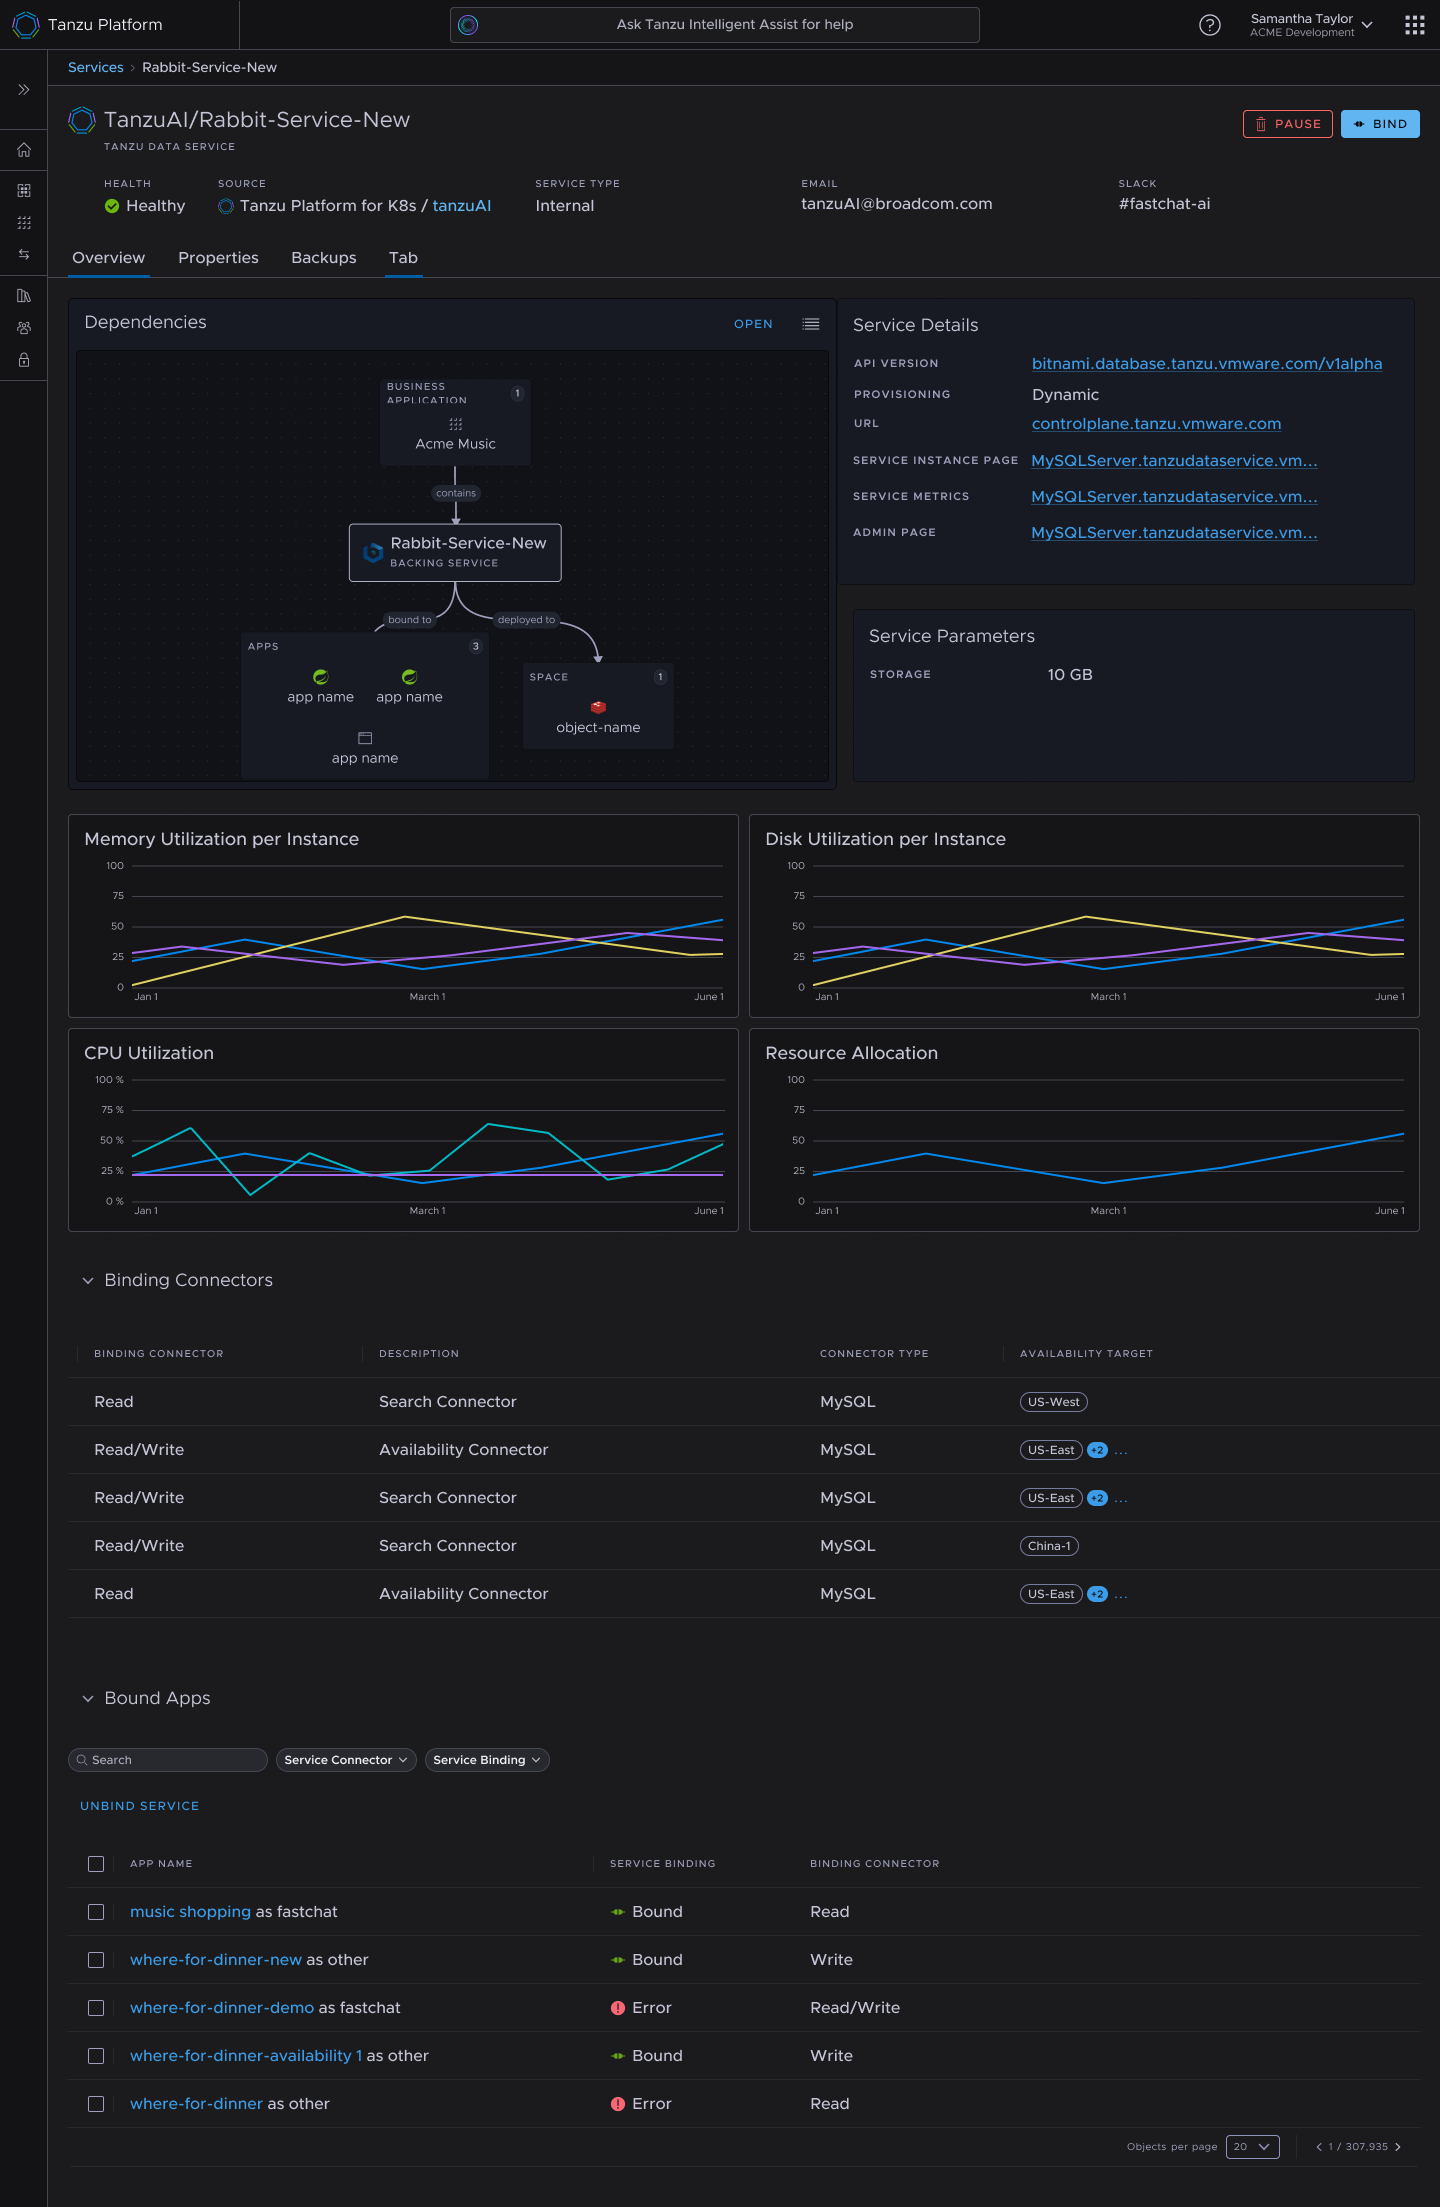The height and width of the screenshot is (2207, 1440).
Task: Click the PAUSE button
Action: tap(1288, 124)
